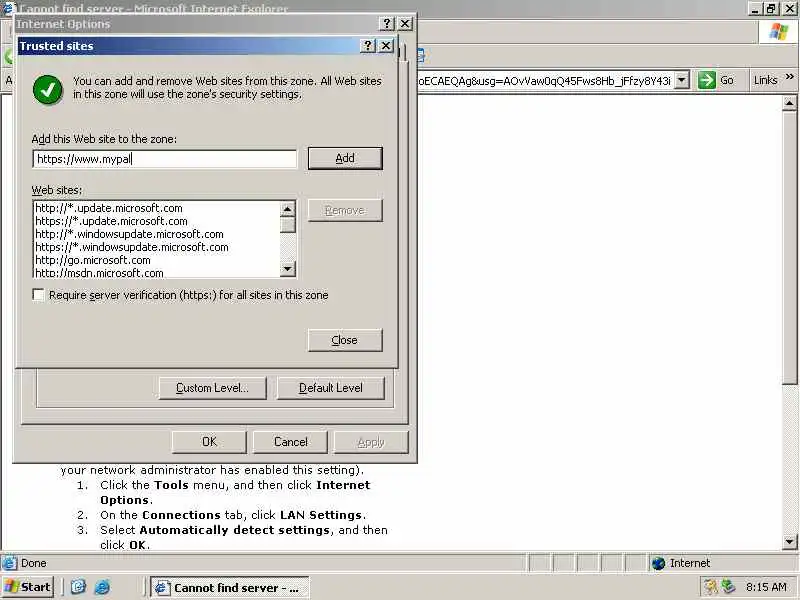
Task: Click the Web sites list scrollbar thumb
Action: (288, 224)
